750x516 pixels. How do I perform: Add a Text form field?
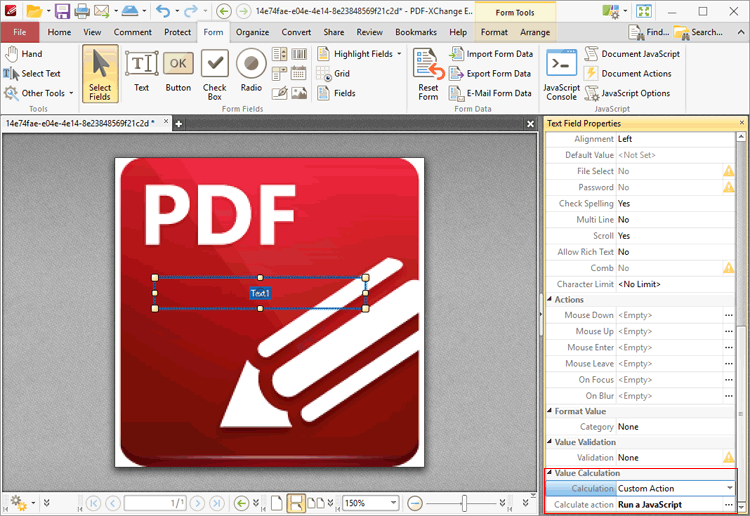point(142,73)
